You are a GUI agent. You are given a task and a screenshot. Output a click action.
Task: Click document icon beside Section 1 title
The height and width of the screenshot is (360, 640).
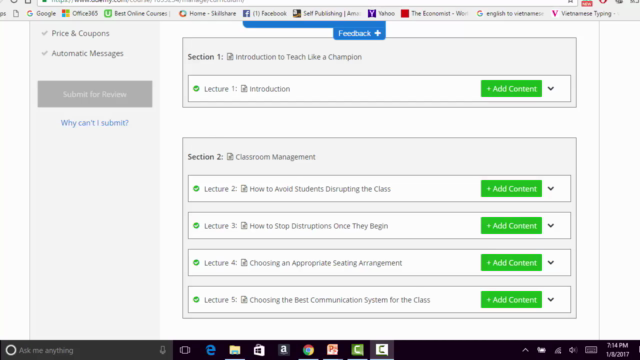pyautogui.click(x=230, y=56)
